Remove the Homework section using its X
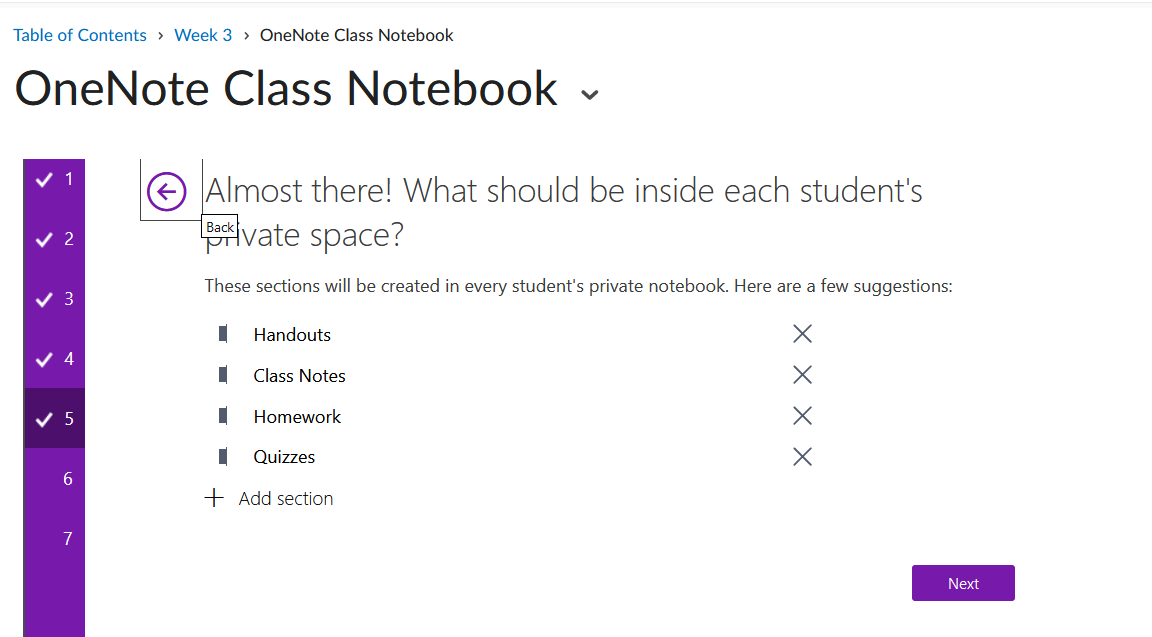Screen dimensions: 1152x637 tap(802, 416)
